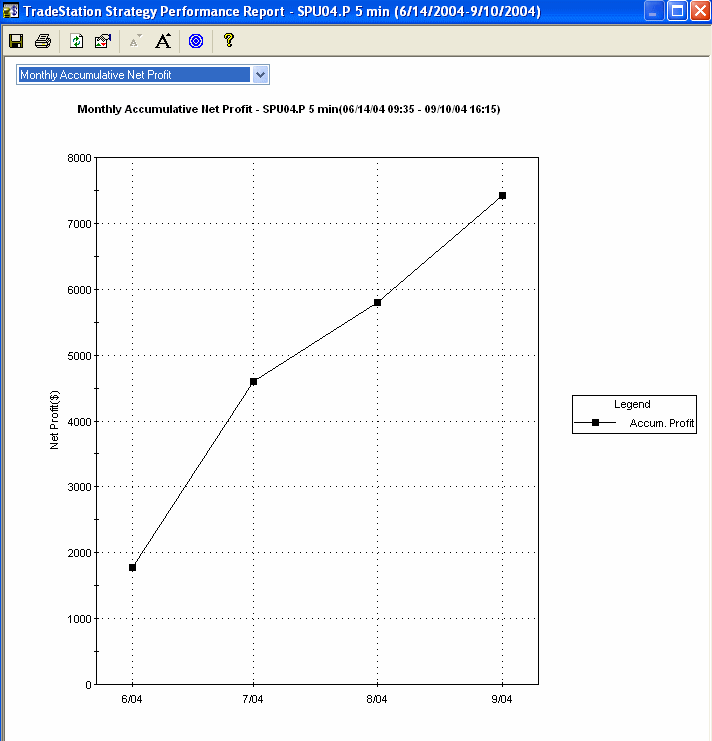Open help with the yellow question mark
The width and height of the screenshot is (712, 741).
coord(229,40)
